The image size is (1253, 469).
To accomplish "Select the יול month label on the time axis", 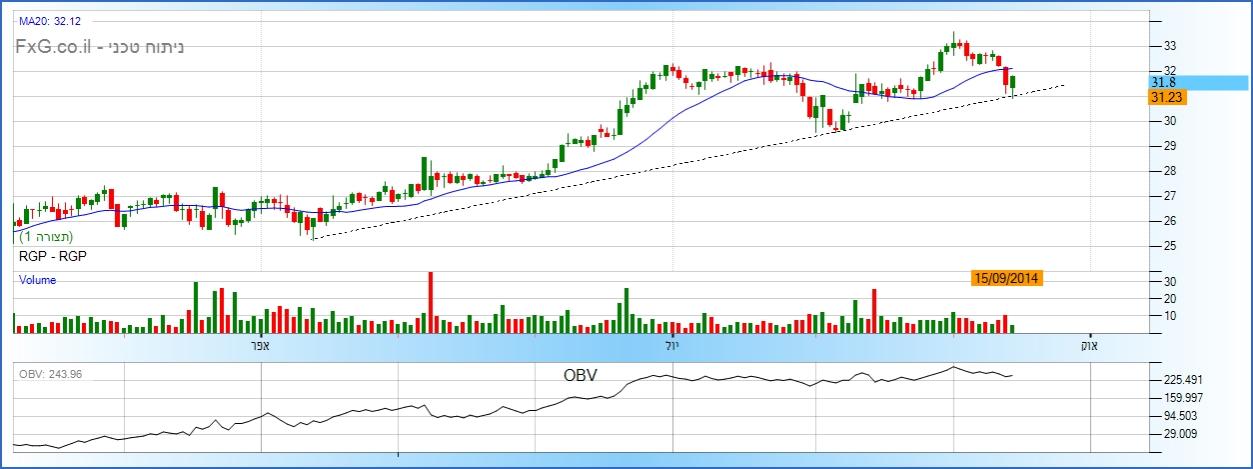I will click(671, 346).
